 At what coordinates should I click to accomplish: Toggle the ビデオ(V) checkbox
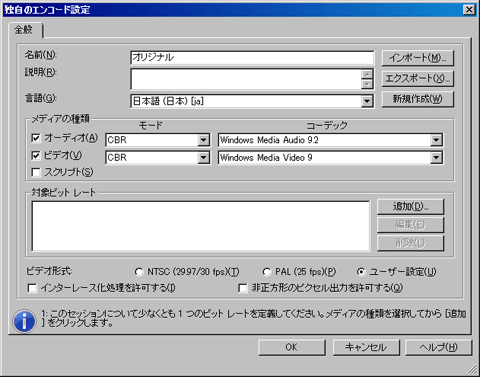click(36, 155)
